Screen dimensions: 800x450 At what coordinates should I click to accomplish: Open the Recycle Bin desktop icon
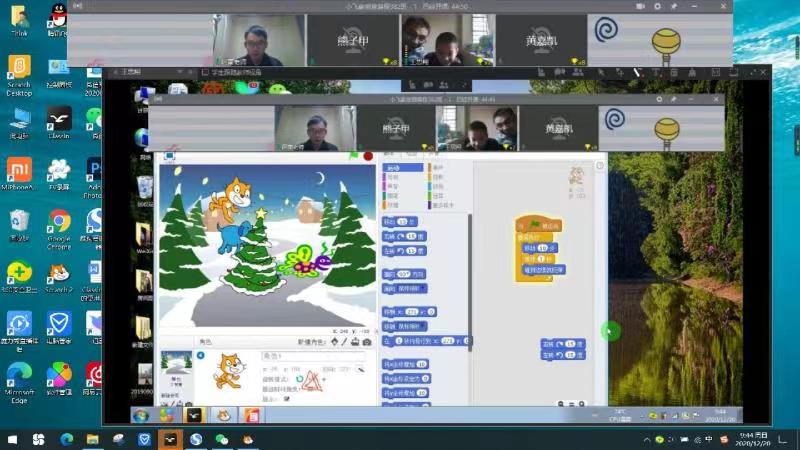(19, 226)
